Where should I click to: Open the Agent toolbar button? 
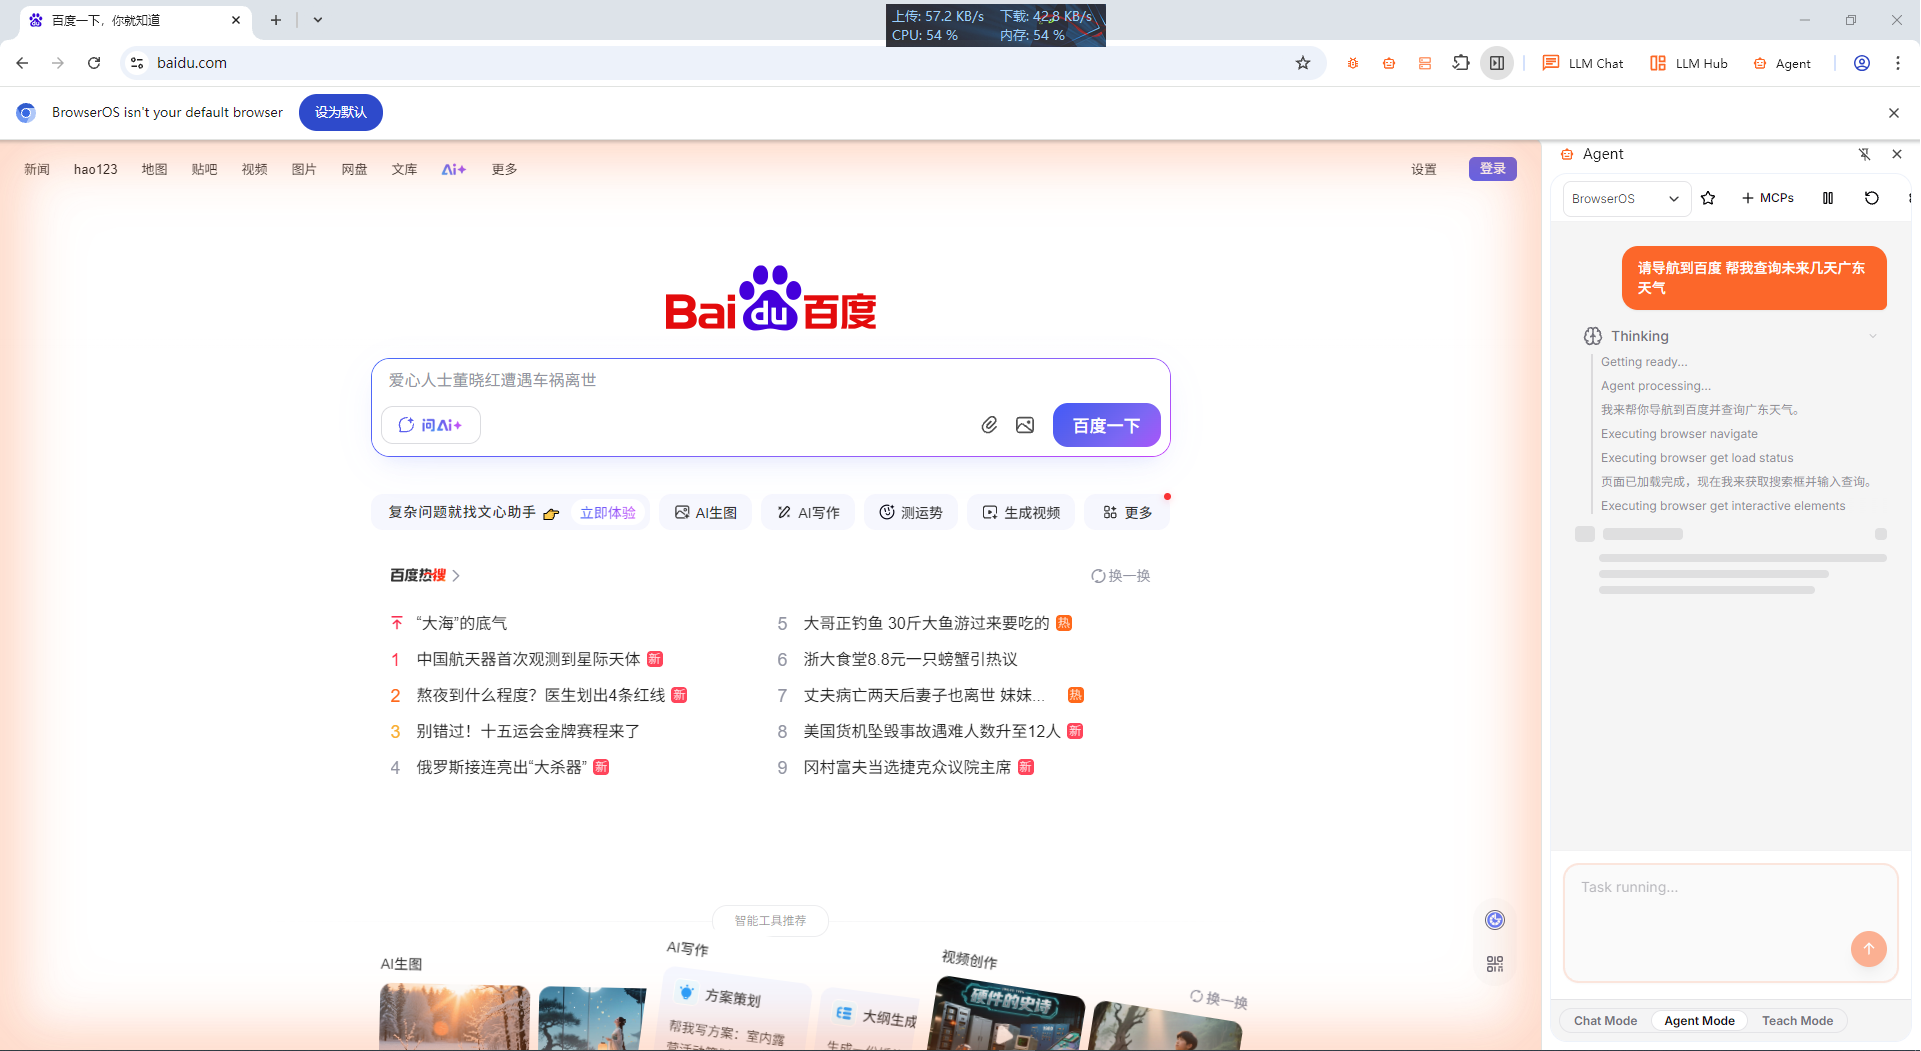(1782, 63)
